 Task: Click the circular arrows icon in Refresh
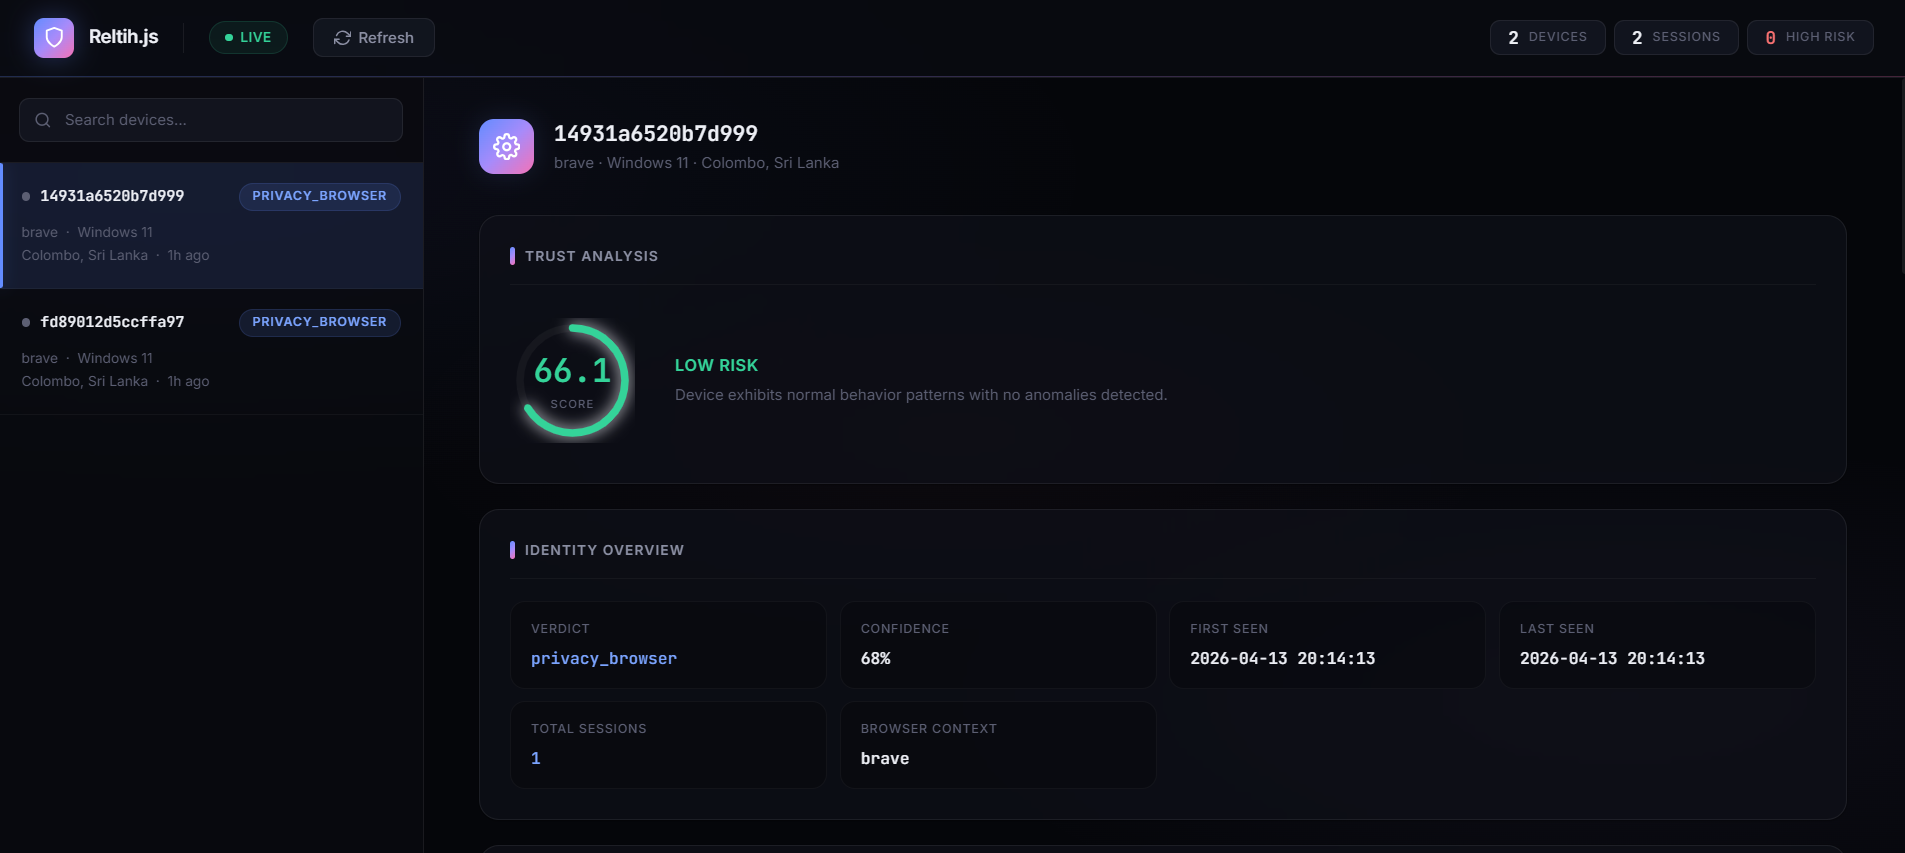342,38
